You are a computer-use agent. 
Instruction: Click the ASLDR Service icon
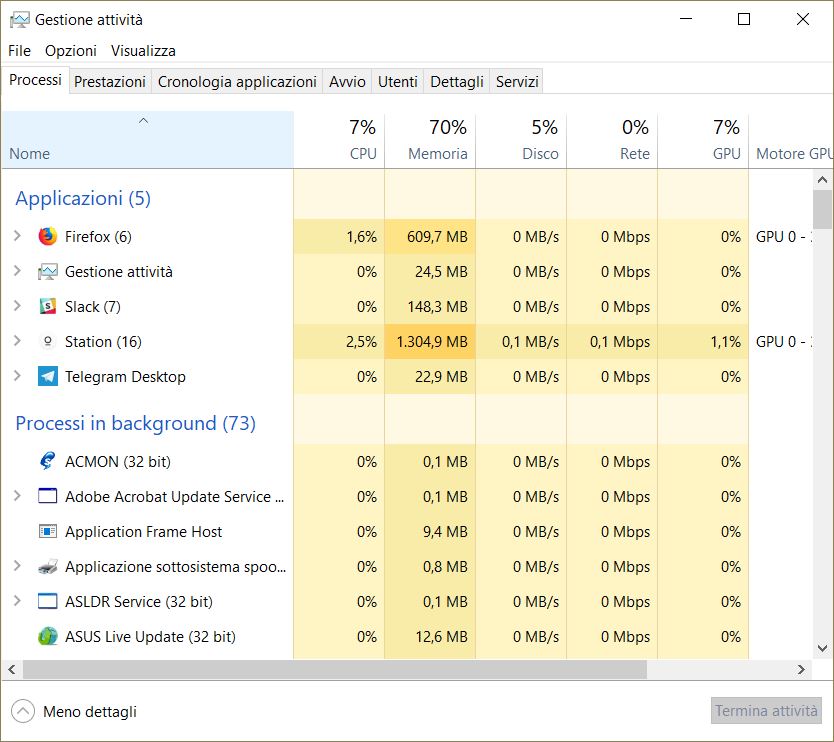point(48,602)
